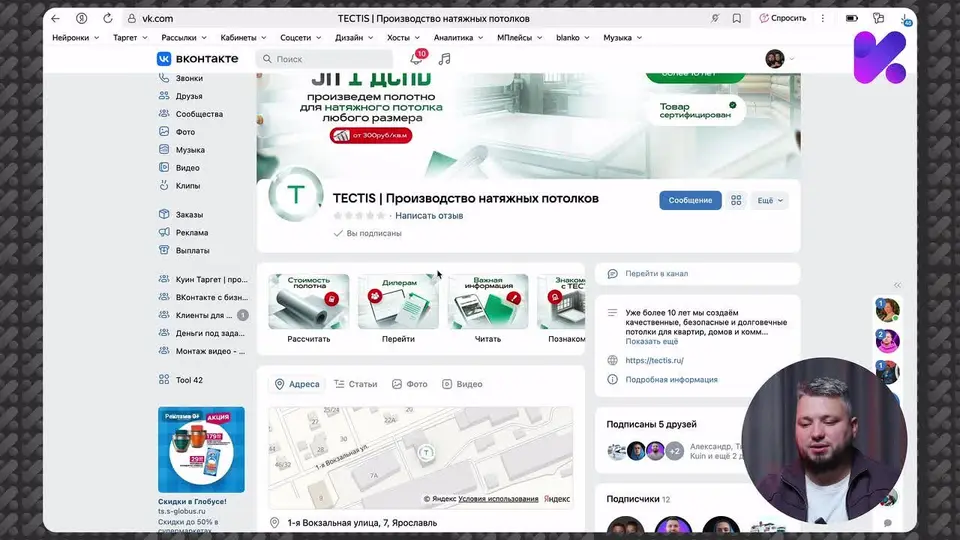Switch to the Статьи tab
This screenshot has height=540, width=960.
(356, 384)
